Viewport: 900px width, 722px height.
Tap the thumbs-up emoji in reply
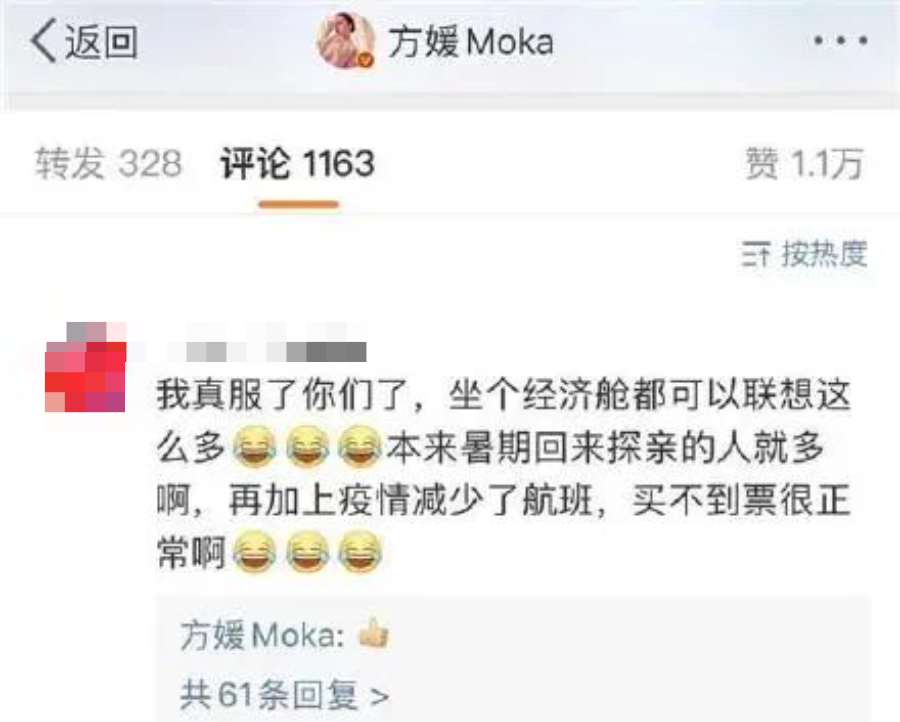pyautogui.click(x=374, y=633)
